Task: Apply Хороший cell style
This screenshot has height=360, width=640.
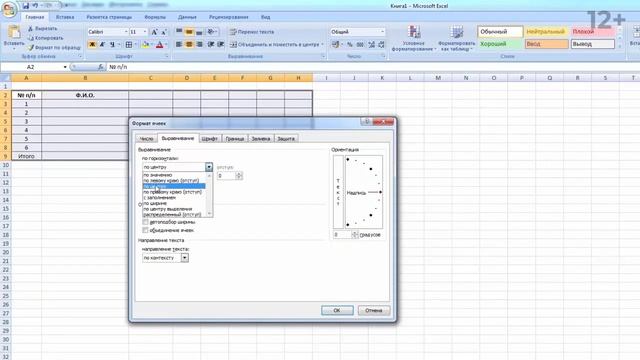Action: point(500,44)
